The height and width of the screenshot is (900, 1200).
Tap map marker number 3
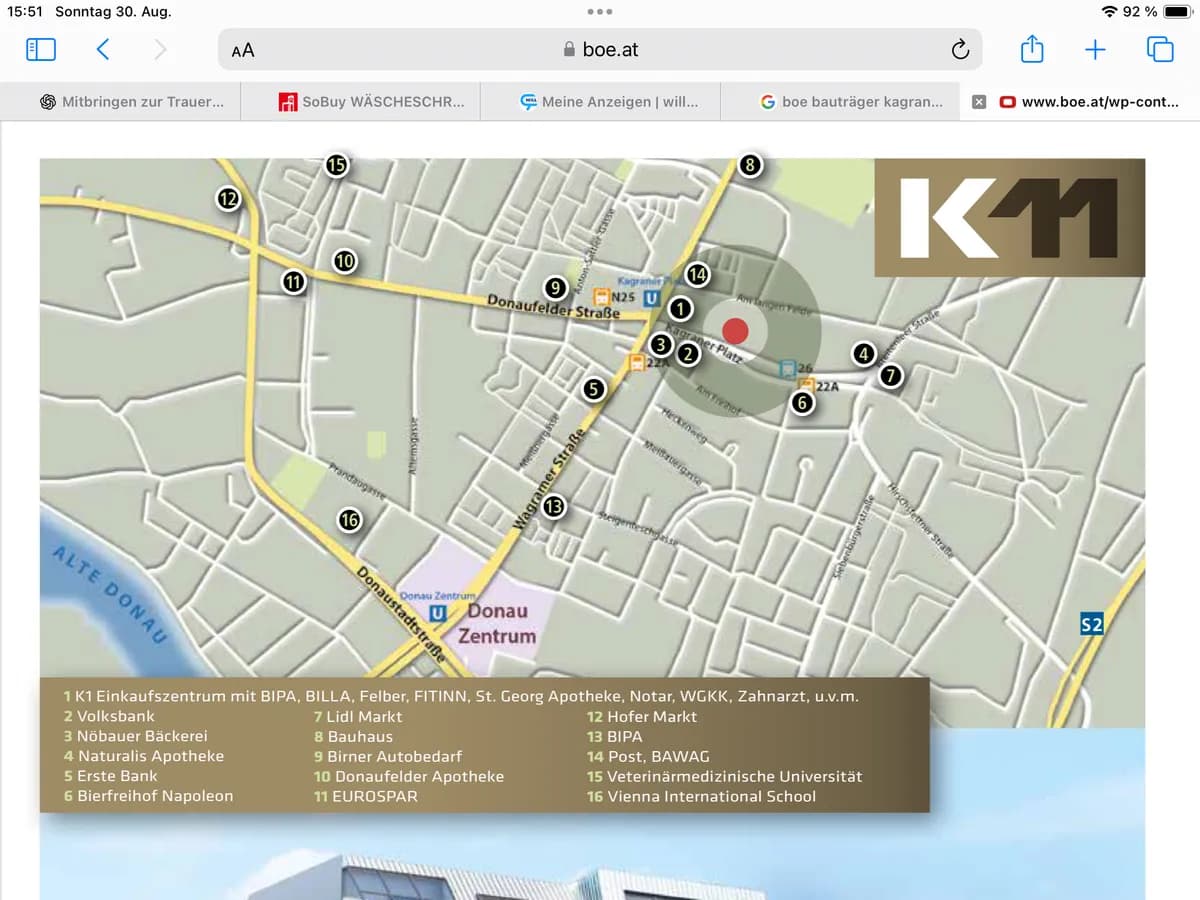pyautogui.click(x=660, y=345)
